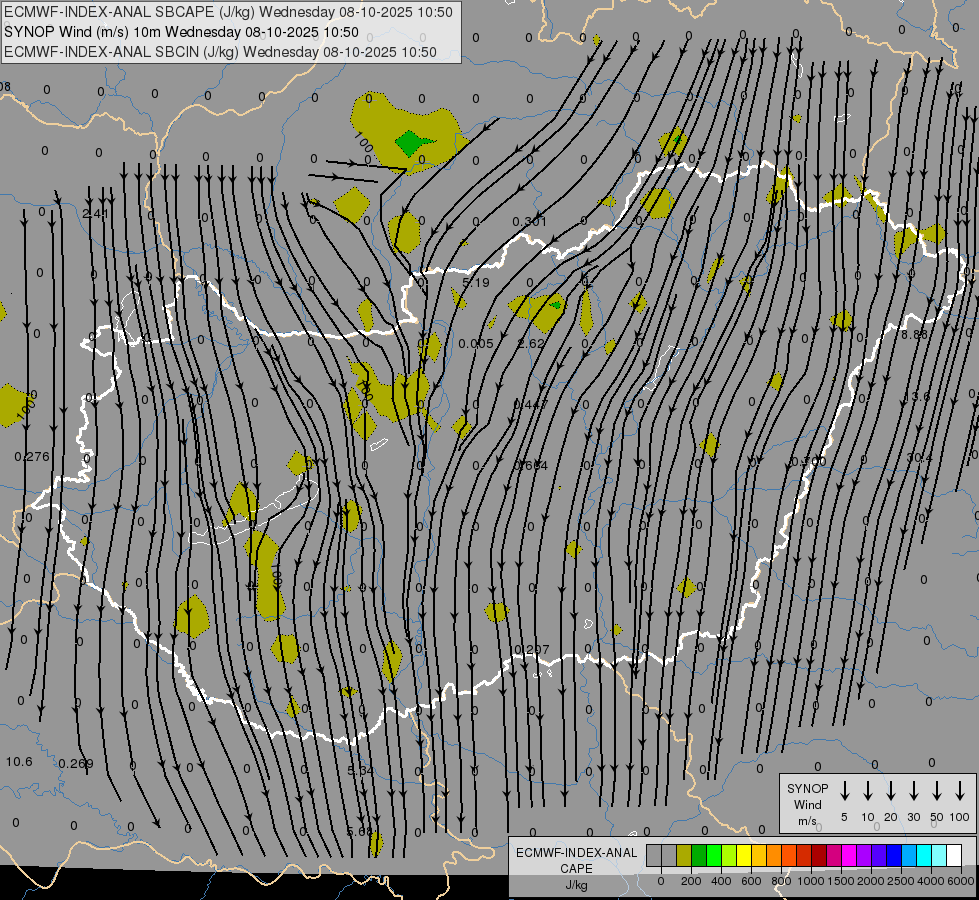Click the bright green CAPE patch on map

(x=409, y=142)
